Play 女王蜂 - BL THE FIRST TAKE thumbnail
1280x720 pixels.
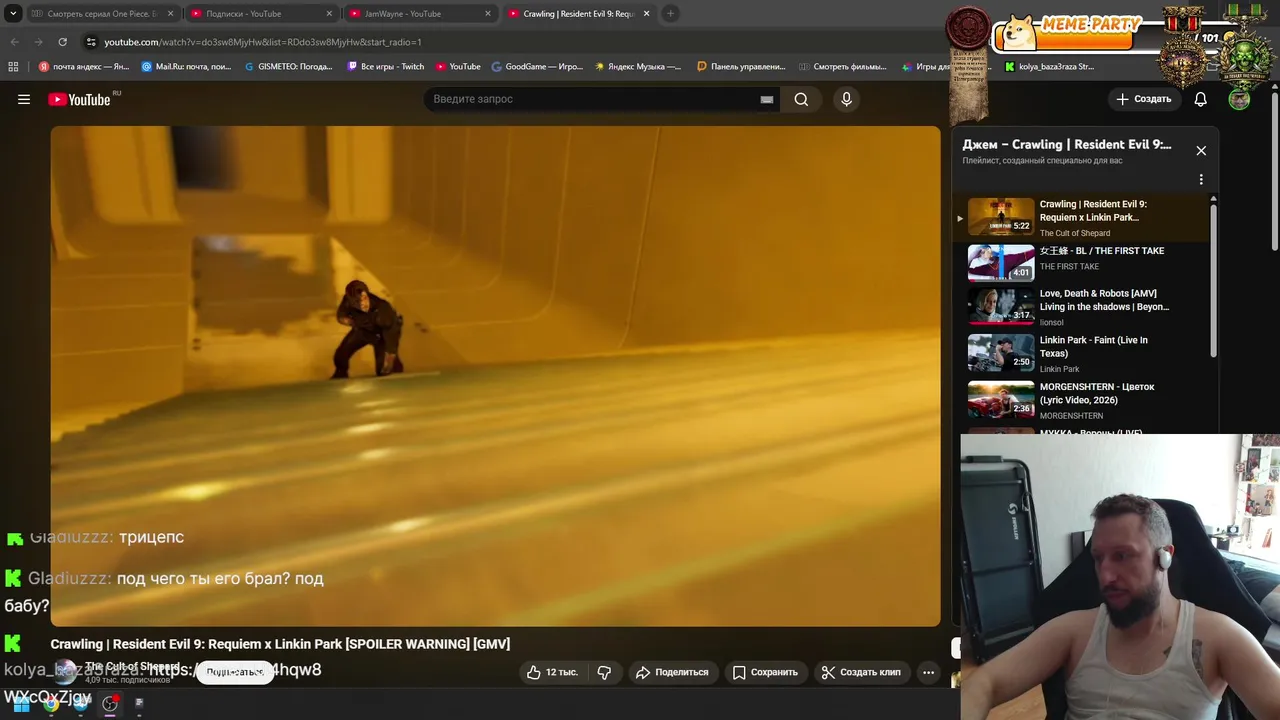tap(1001, 263)
